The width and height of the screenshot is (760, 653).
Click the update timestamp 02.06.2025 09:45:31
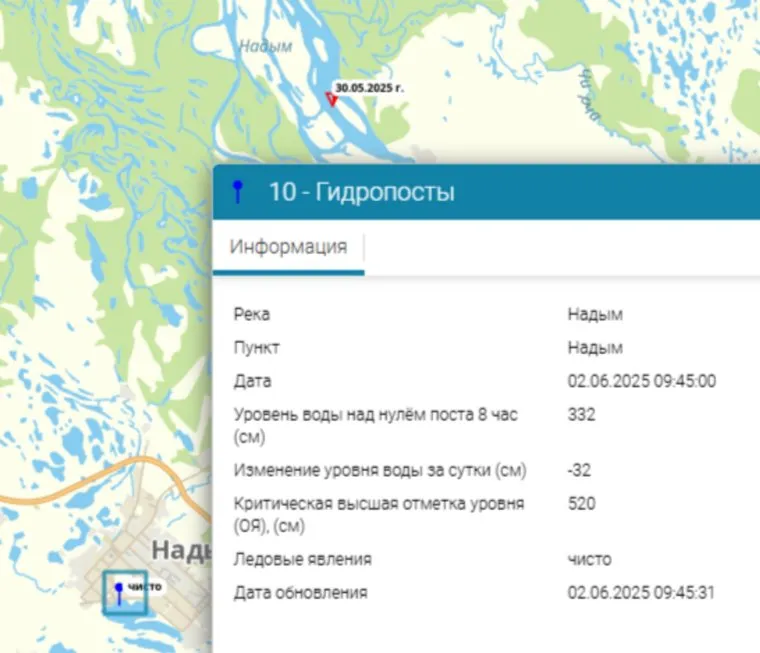[641, 593]
